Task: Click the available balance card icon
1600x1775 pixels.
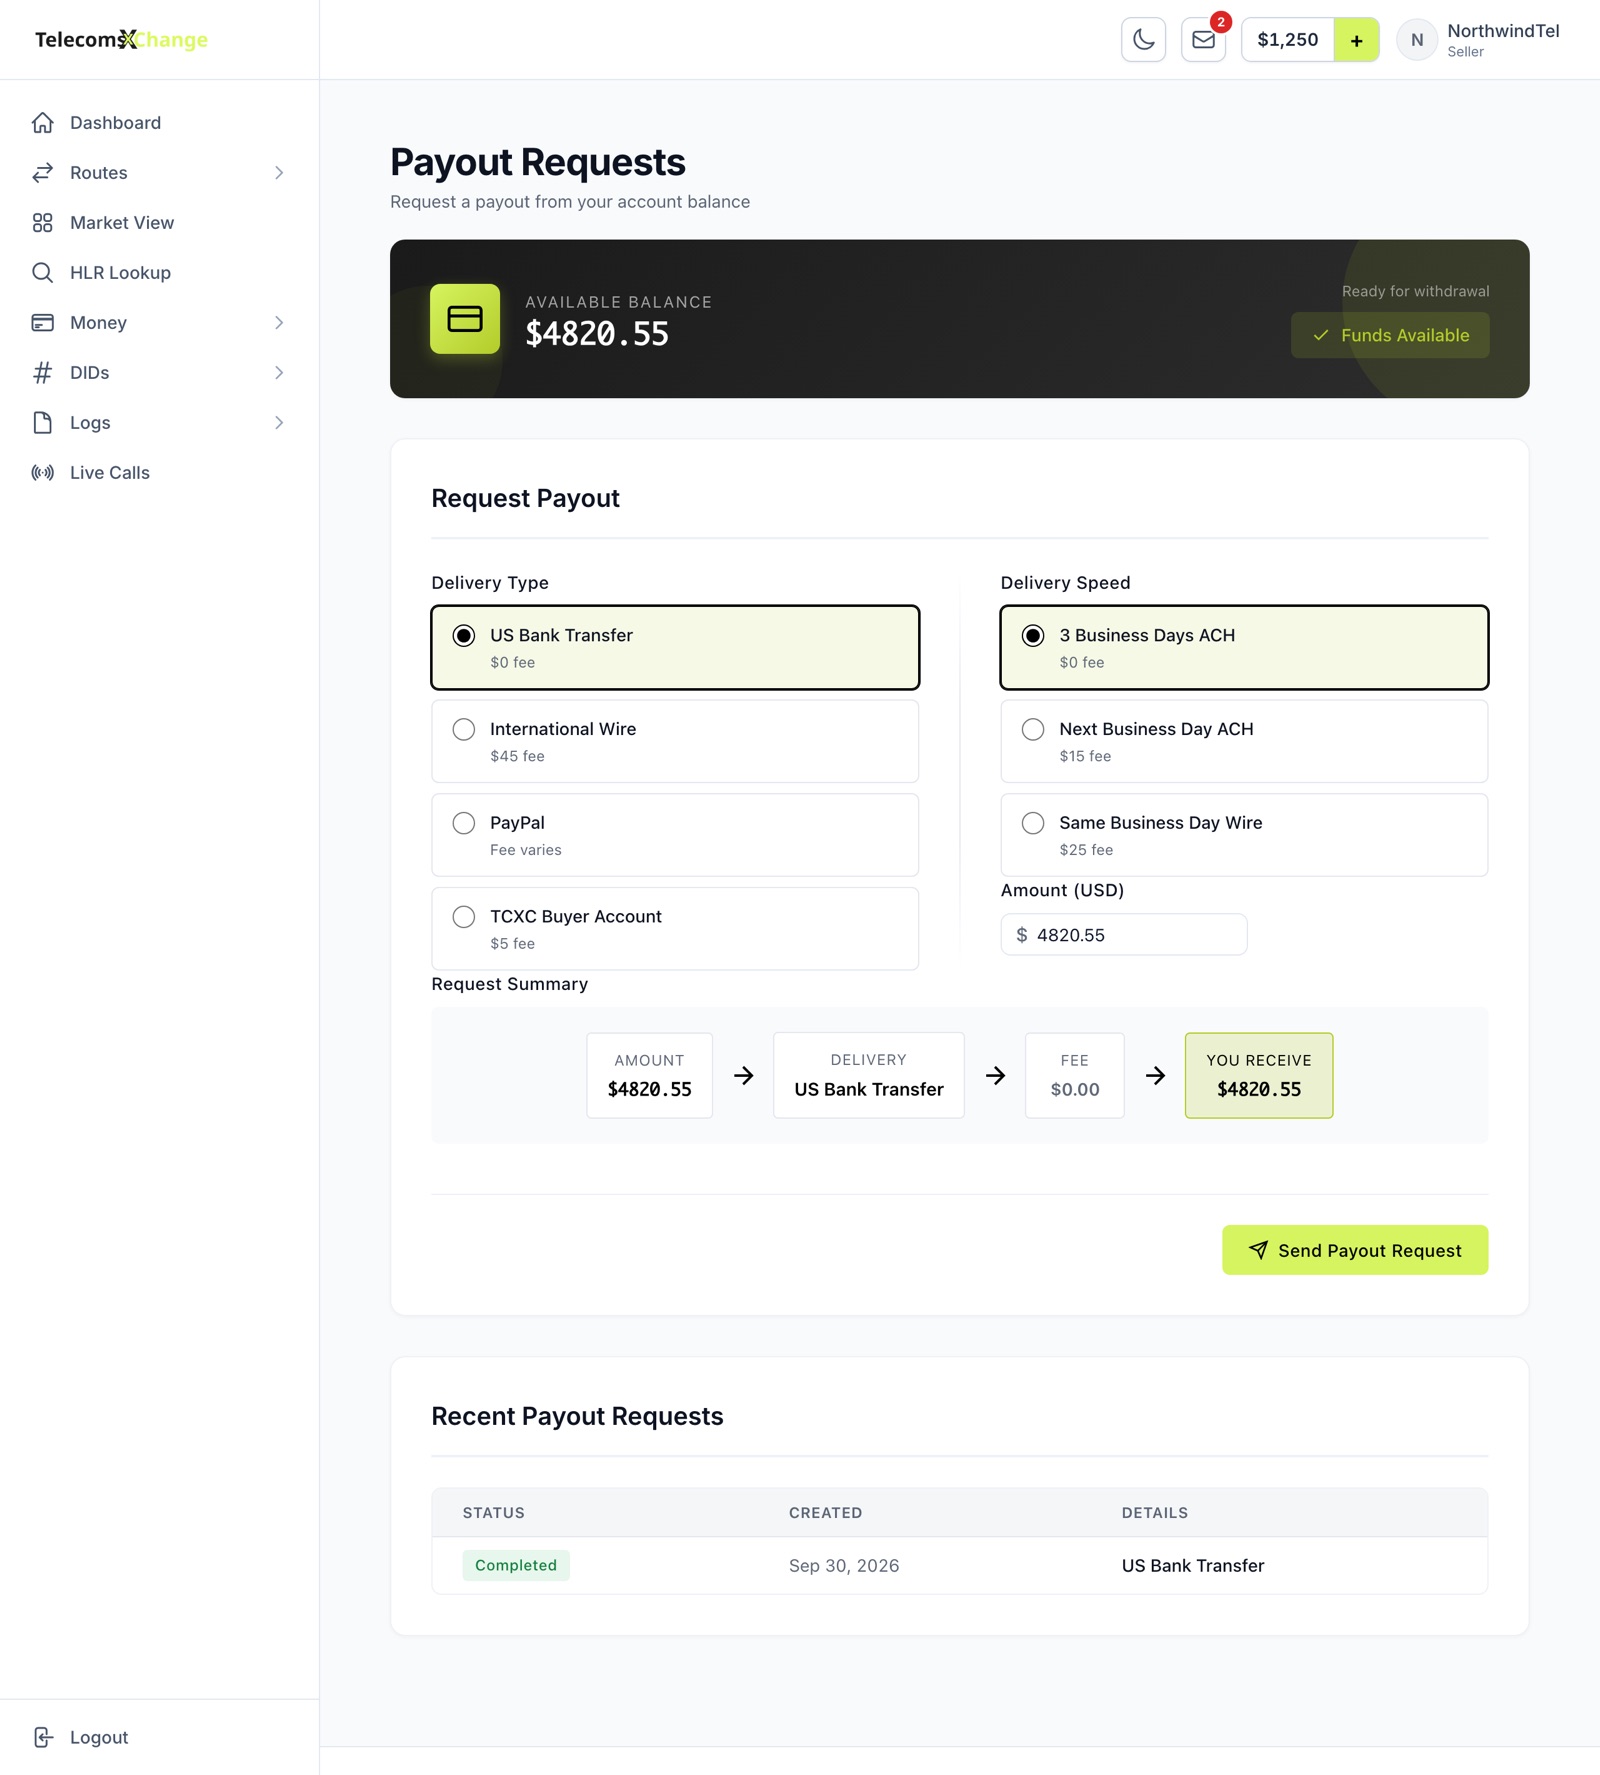Action: pos(465,319)
